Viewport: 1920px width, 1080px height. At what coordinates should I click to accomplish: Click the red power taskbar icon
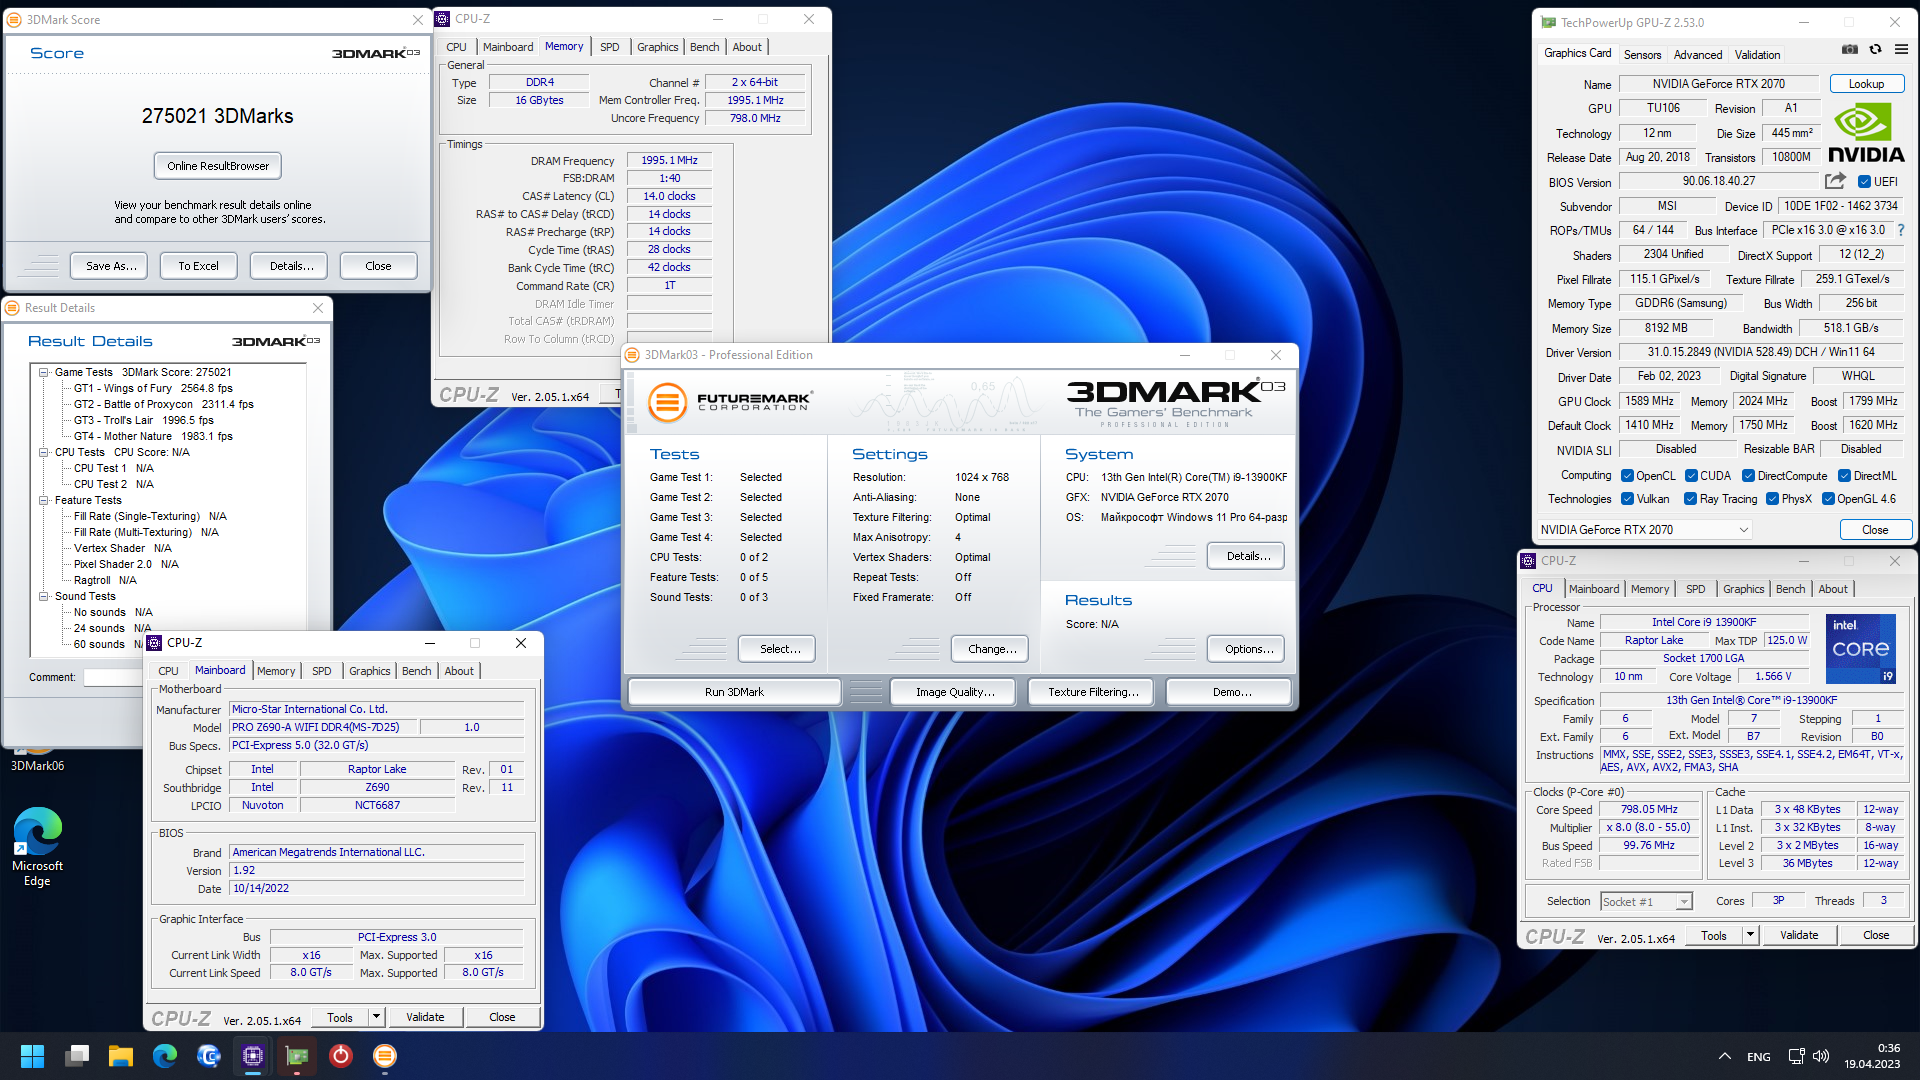[x=341, y=1056]
